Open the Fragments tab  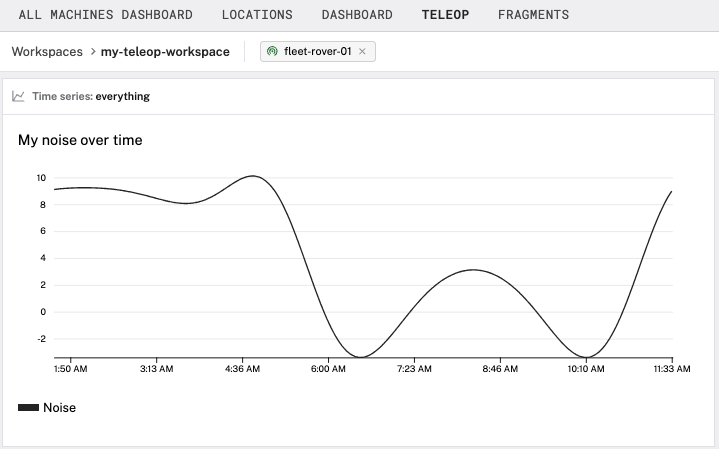(533, 15)
